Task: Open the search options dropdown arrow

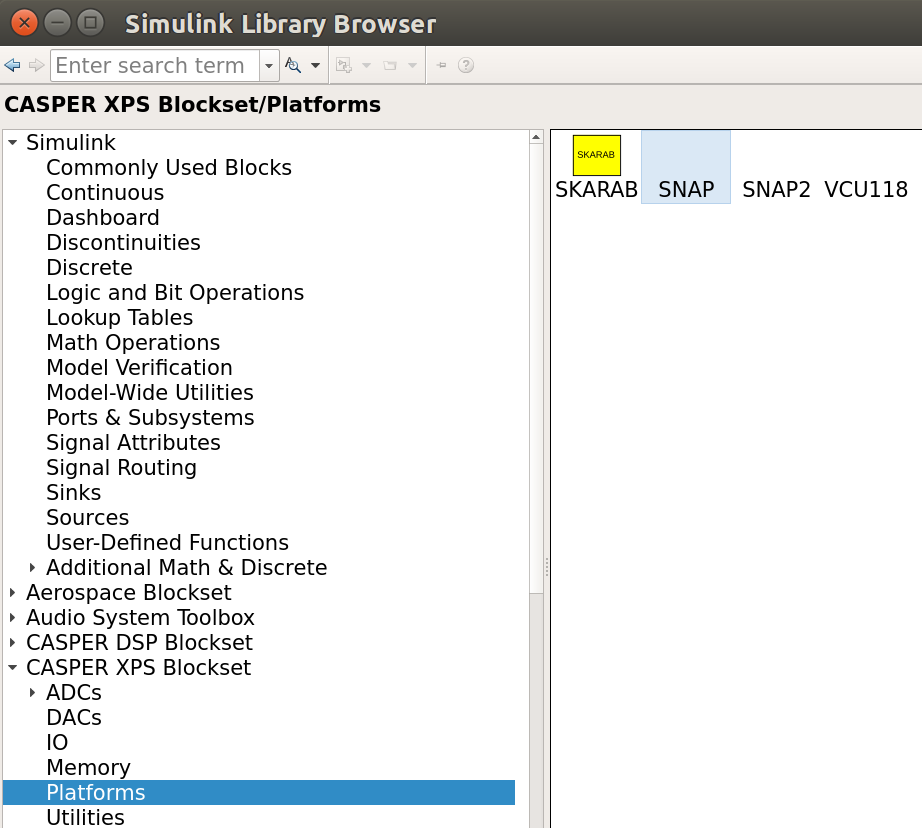Action: click(315, 65)
